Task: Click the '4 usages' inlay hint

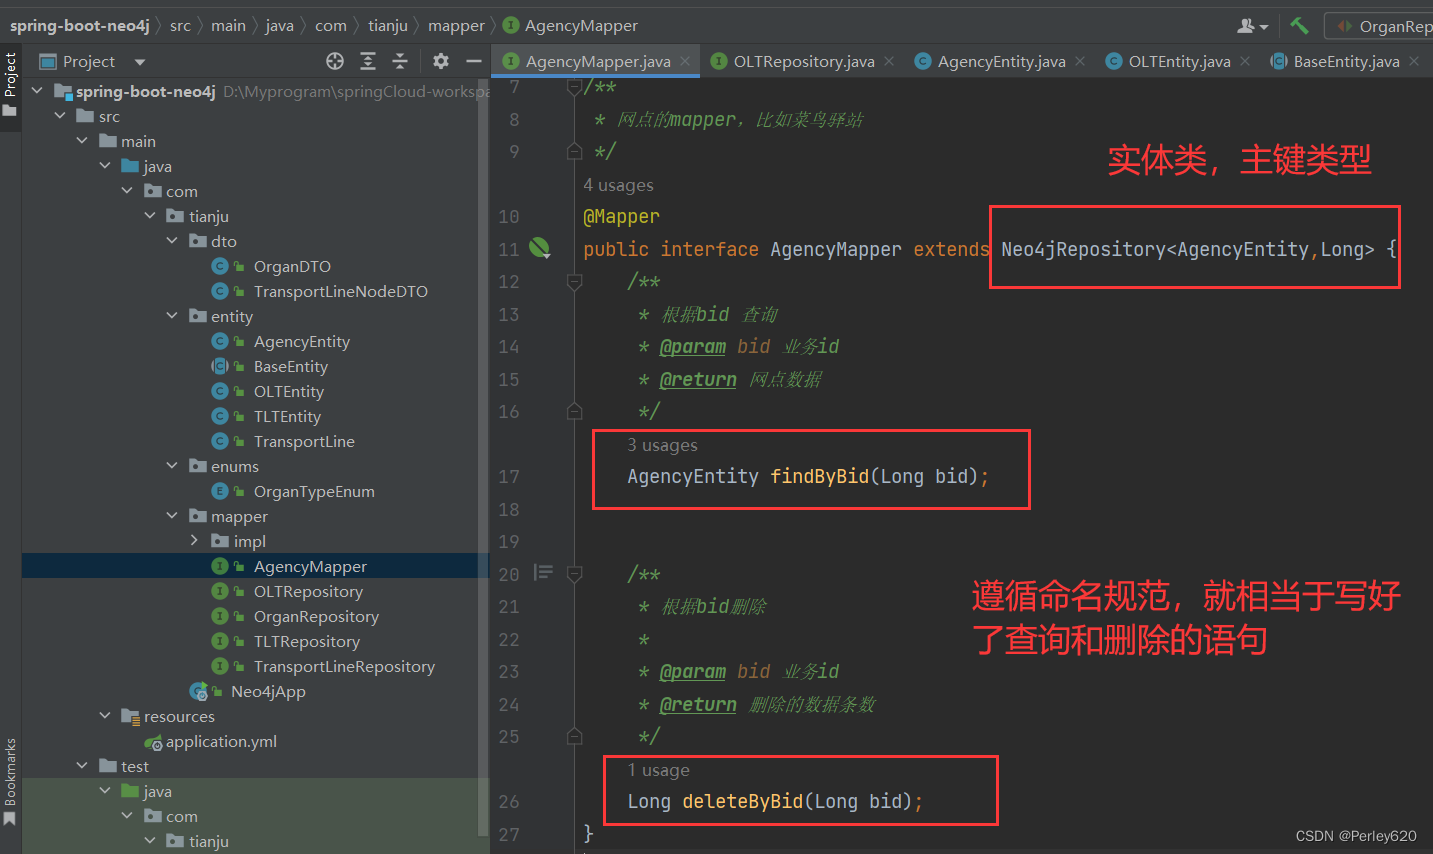Action: coord(618,185)
